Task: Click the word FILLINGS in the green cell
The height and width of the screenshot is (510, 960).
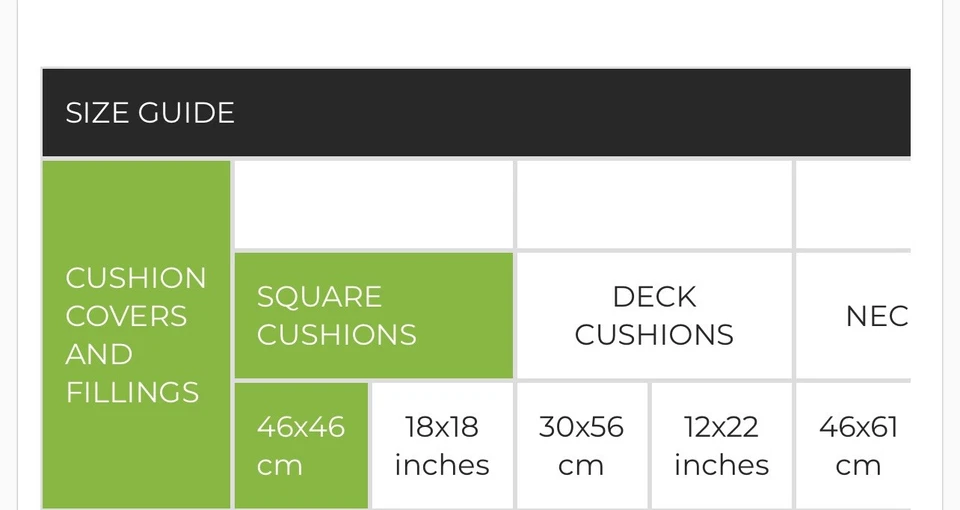Action: click(x=132, y=392)
